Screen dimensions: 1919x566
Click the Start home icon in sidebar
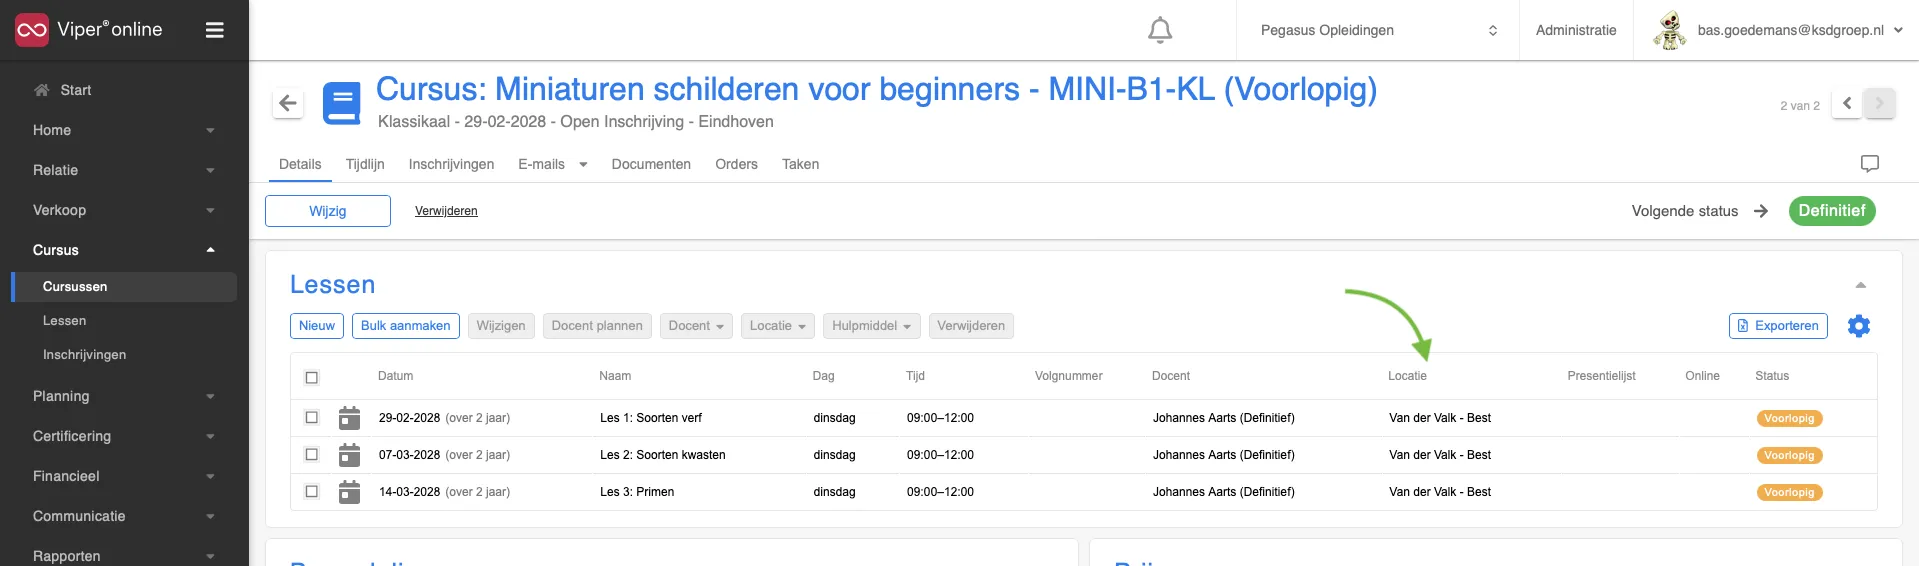(41, 90)
